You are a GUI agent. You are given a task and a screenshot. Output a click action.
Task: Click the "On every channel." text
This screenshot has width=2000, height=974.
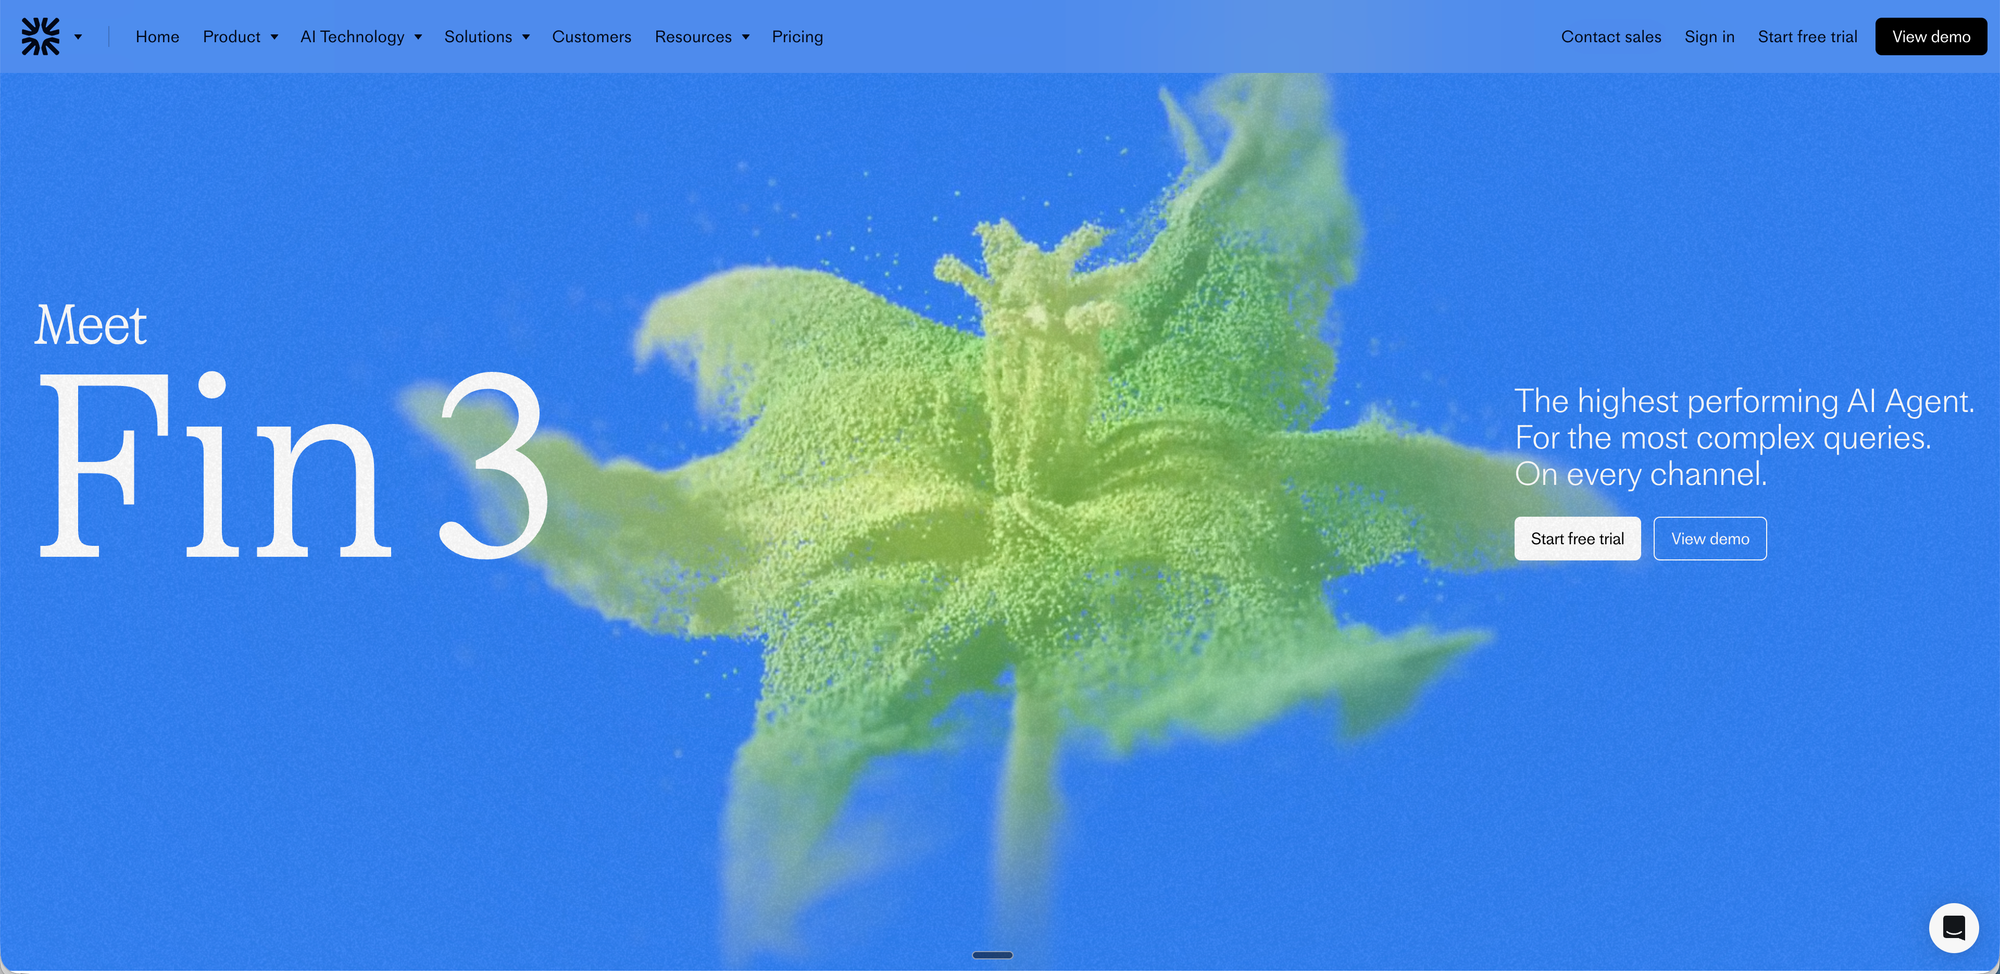pyautogui.click(x=1641, y=474)
